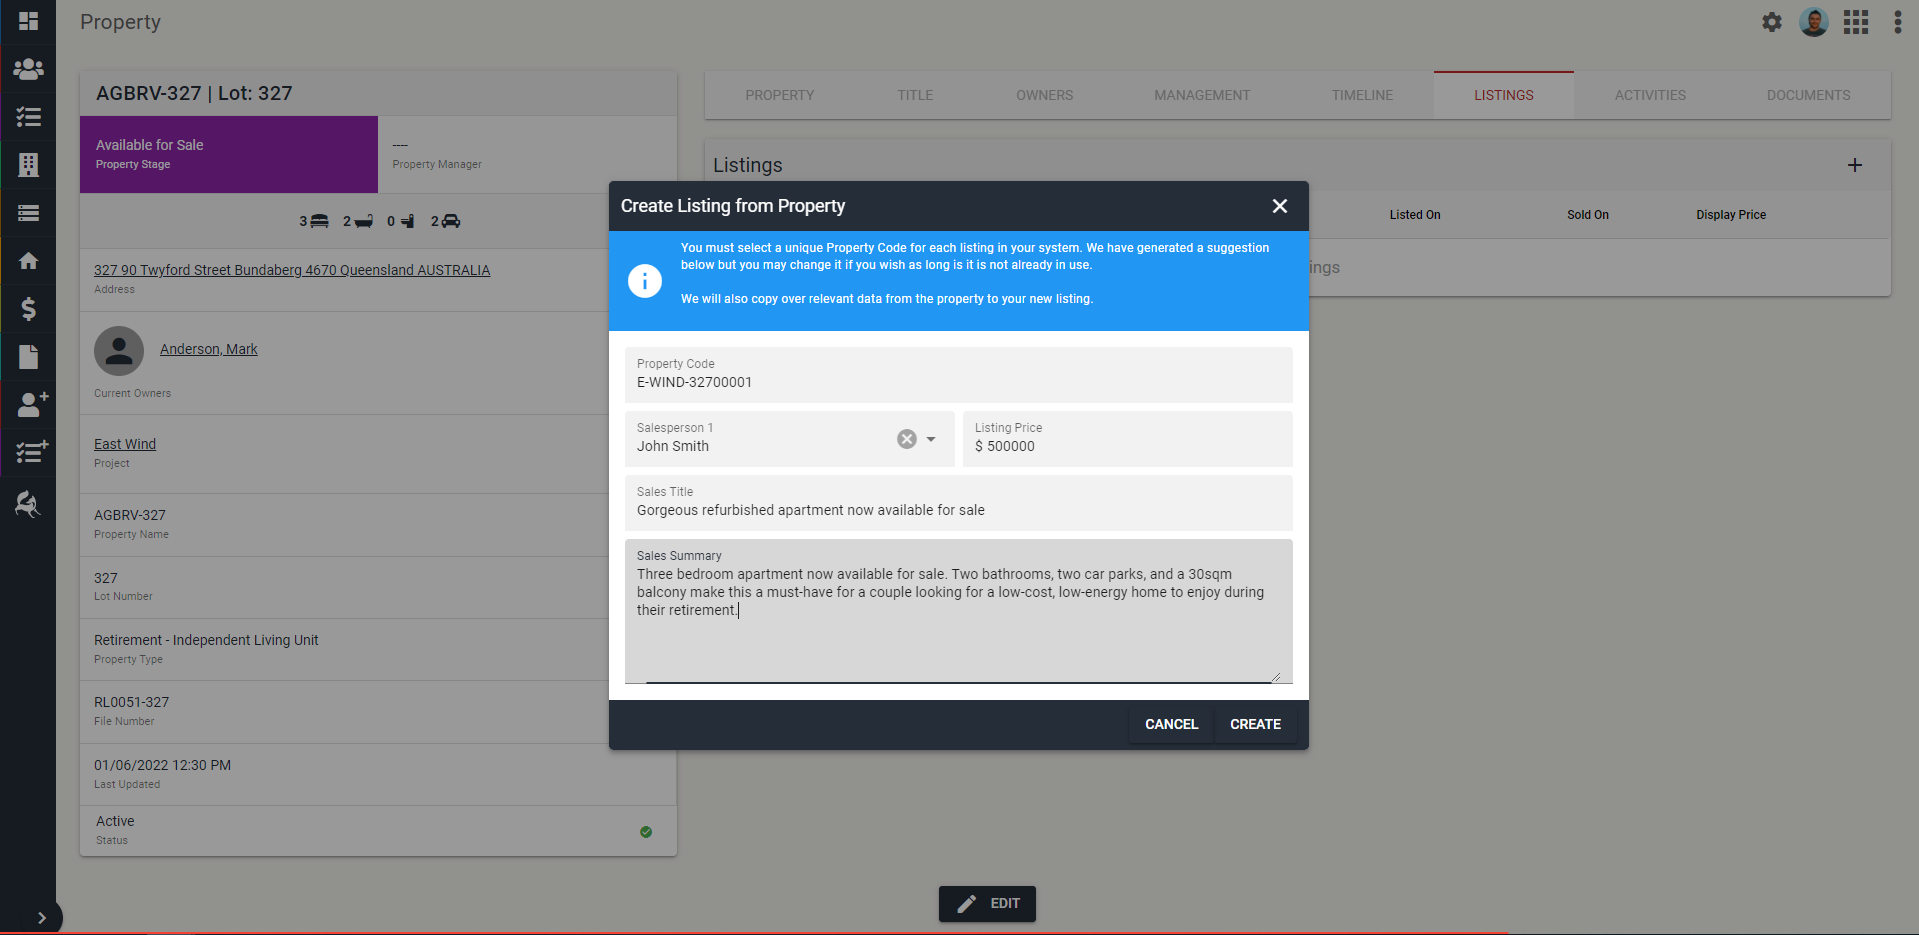This screenshot has height=935, width=1919.
Task: Switch to the Owners tab
Action: (x=1044, y=95)
